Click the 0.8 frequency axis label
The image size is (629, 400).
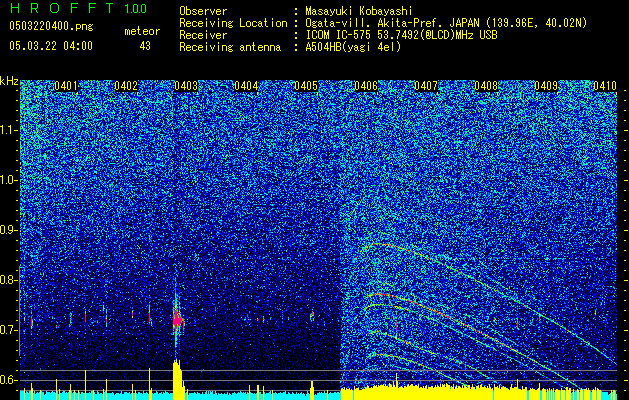tap(8, 280)
